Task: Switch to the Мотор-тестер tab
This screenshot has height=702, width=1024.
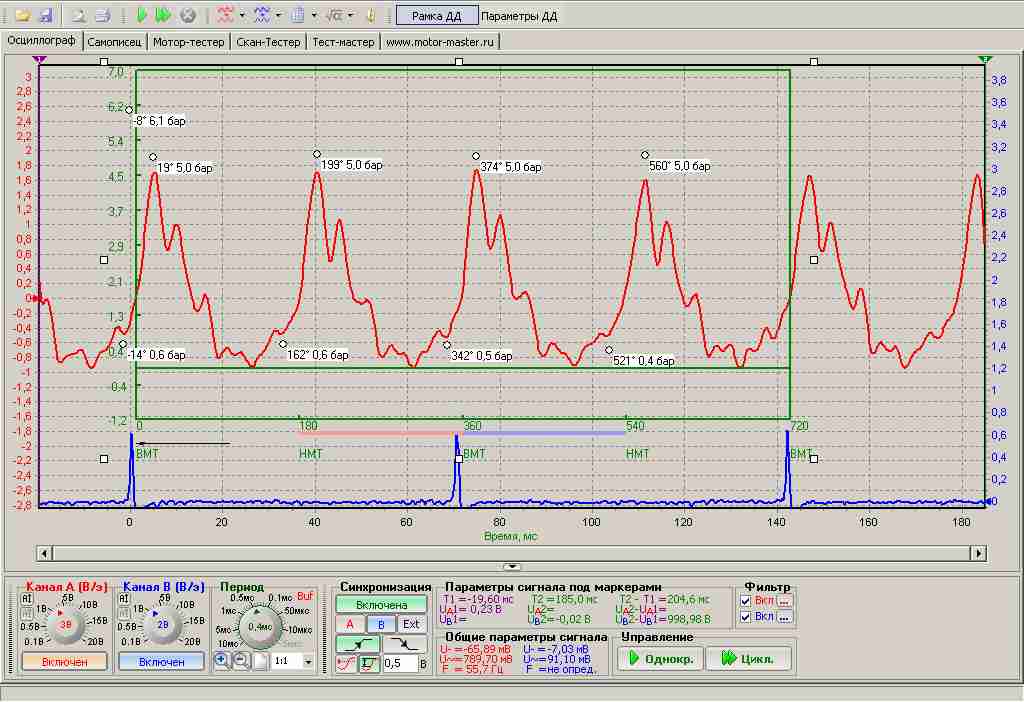Action: click(x=188, y=42)
